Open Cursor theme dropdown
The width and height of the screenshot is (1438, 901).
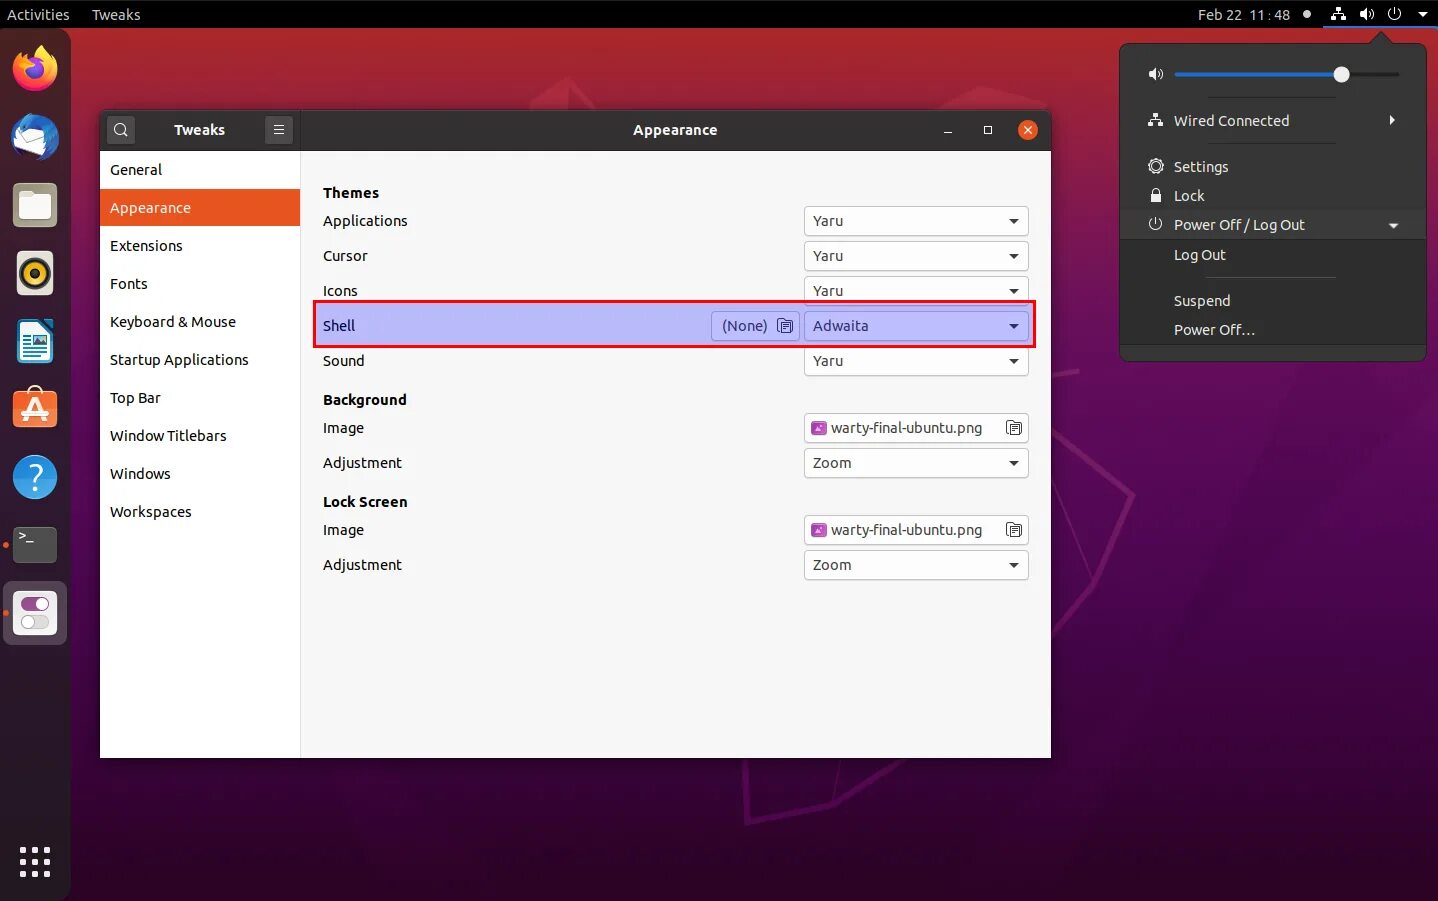pos(916,256)
